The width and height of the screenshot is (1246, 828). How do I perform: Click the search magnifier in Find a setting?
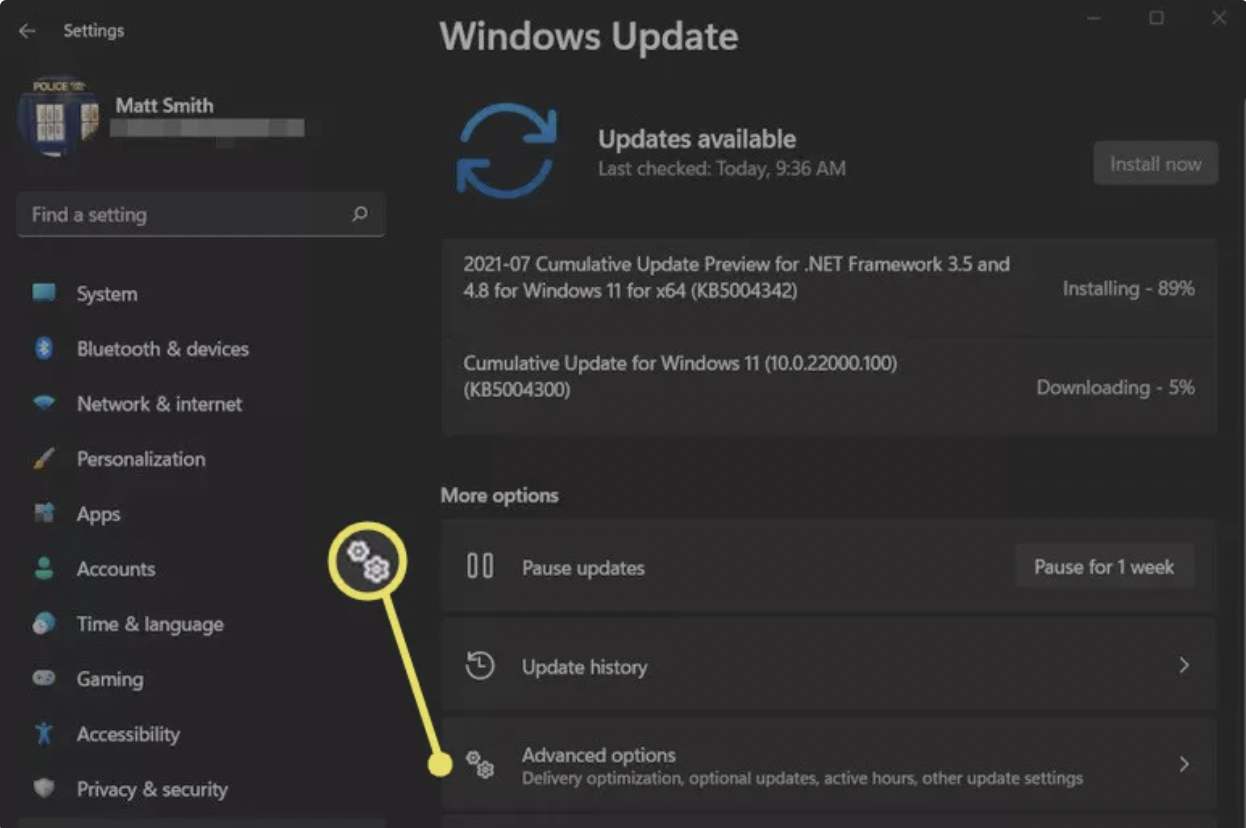pos(360,214)
